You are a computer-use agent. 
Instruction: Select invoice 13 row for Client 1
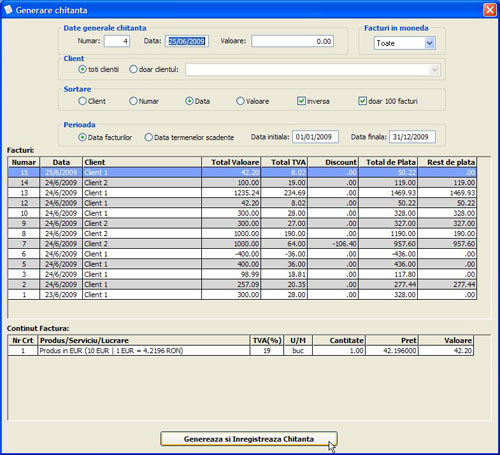242,193
